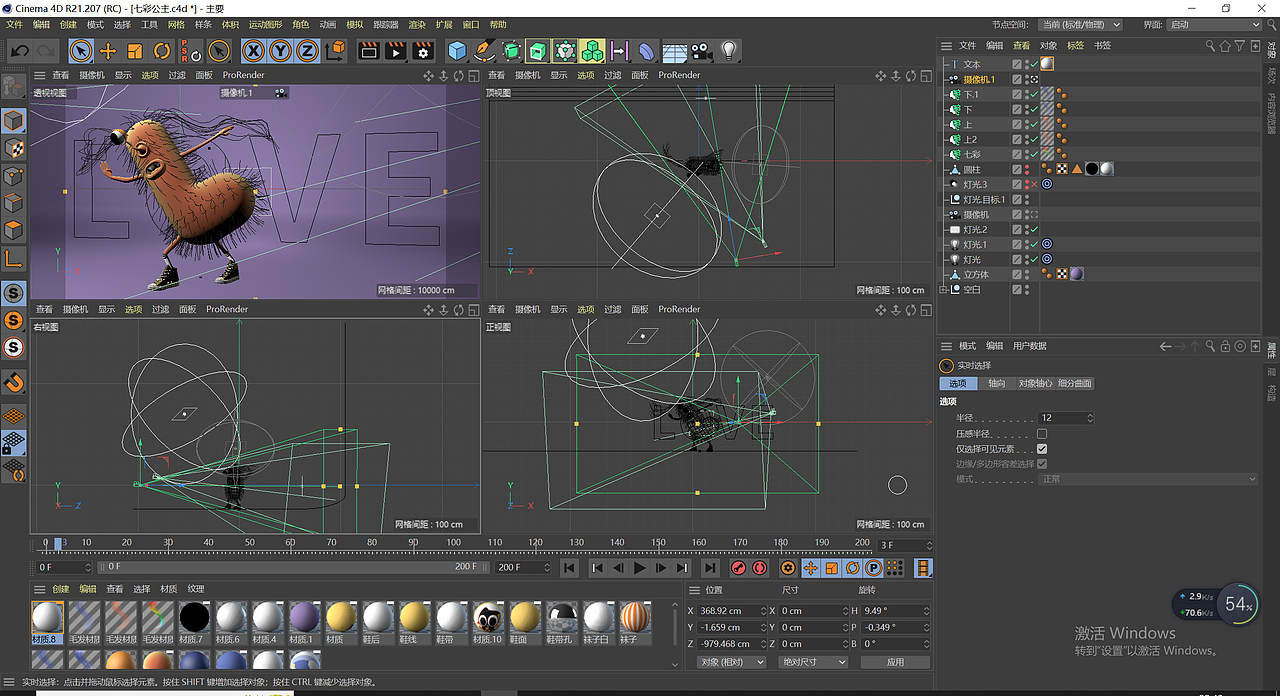Click the record keyframe button
1280x696 pixels.
click(x=738, y=567)
